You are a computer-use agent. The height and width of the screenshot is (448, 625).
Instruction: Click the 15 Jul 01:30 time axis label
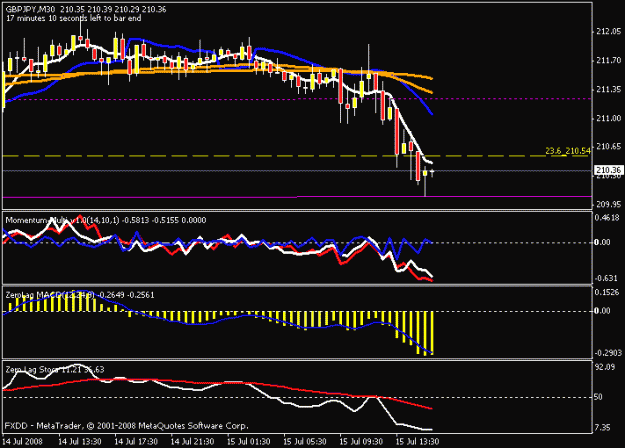248,442
